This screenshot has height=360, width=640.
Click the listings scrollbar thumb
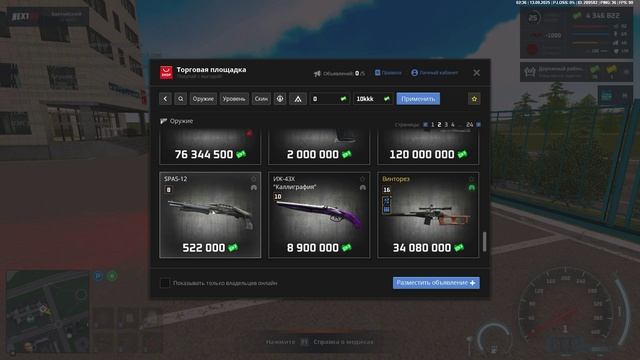coord(484,242)
